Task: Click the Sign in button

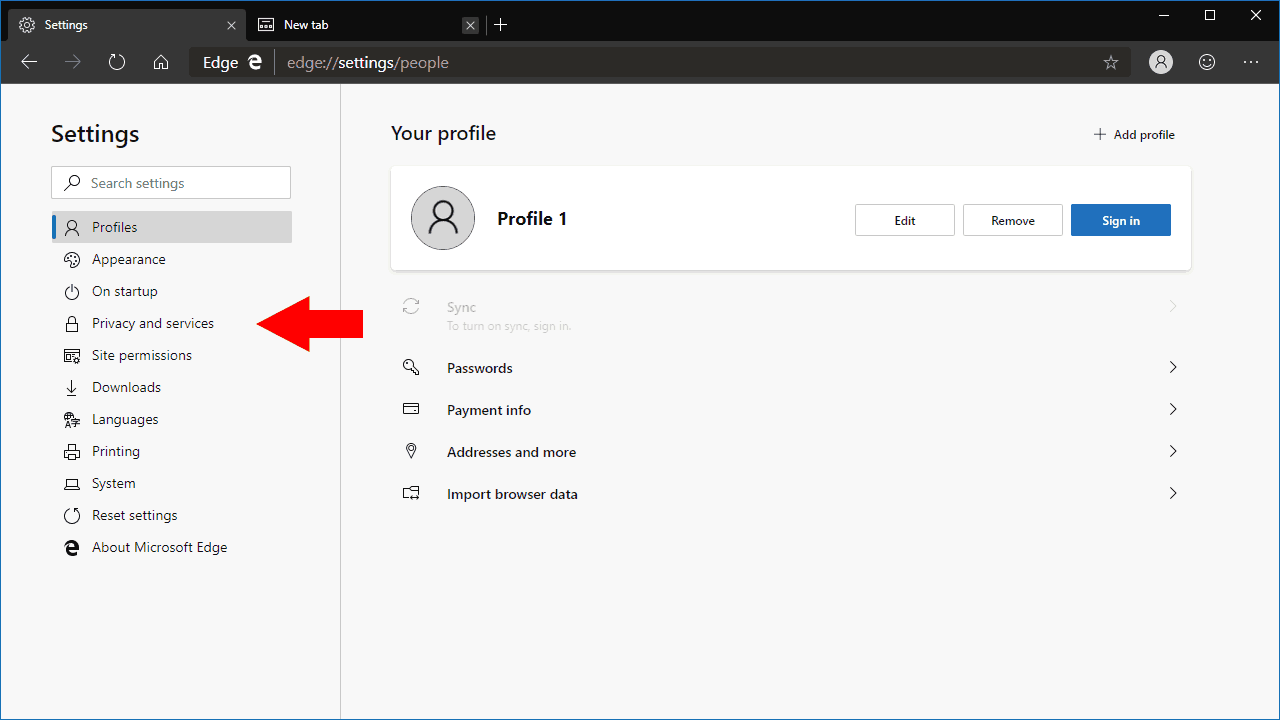Action: [x=1120, y=220]
